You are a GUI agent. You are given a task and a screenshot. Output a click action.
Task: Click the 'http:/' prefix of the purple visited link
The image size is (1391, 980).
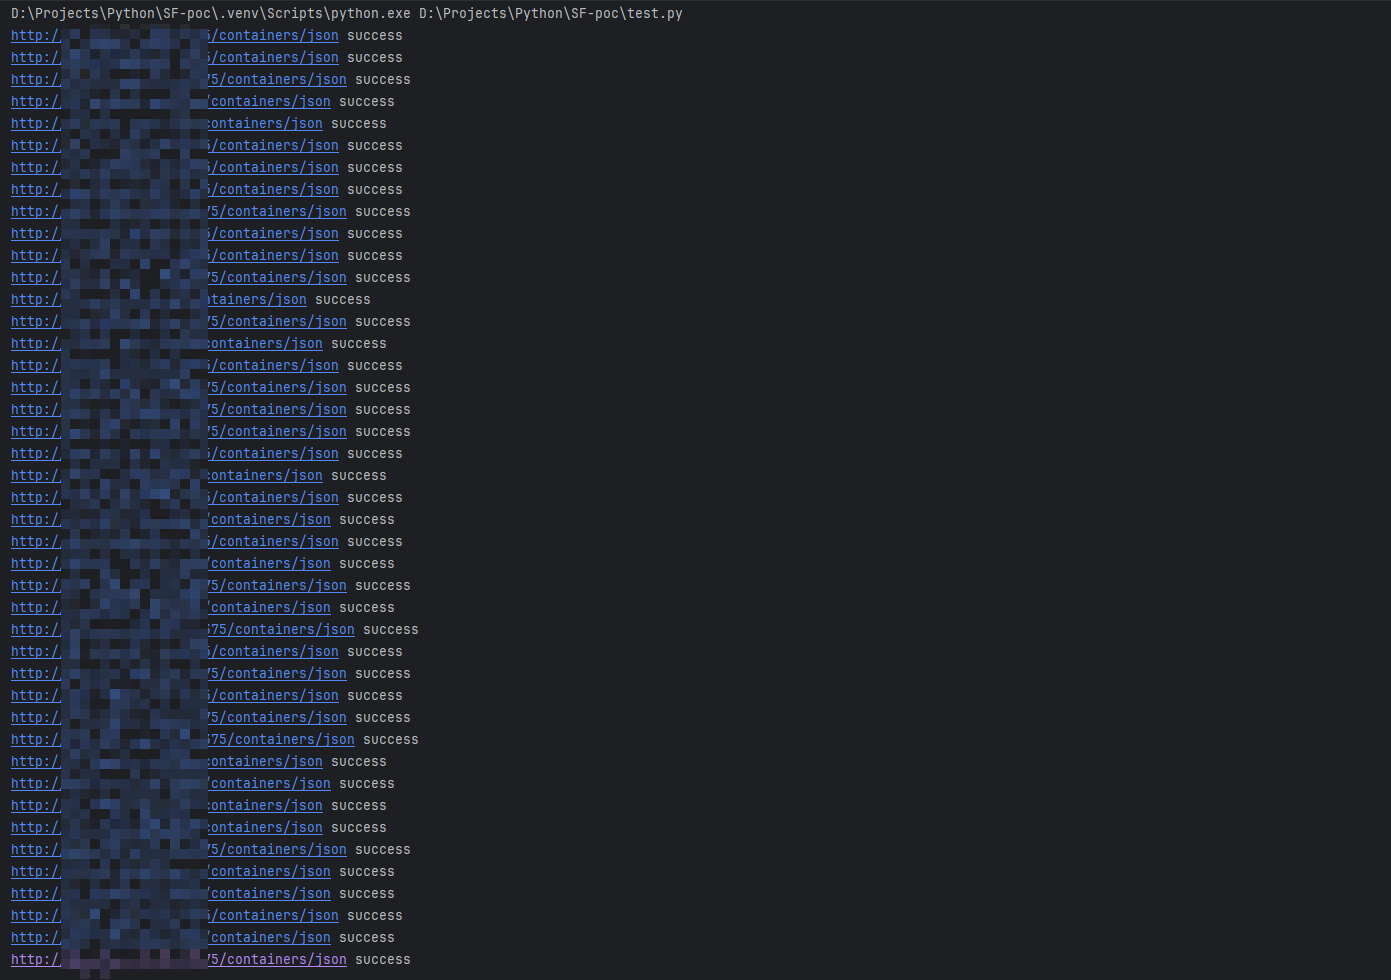click(x=35, y=960)
